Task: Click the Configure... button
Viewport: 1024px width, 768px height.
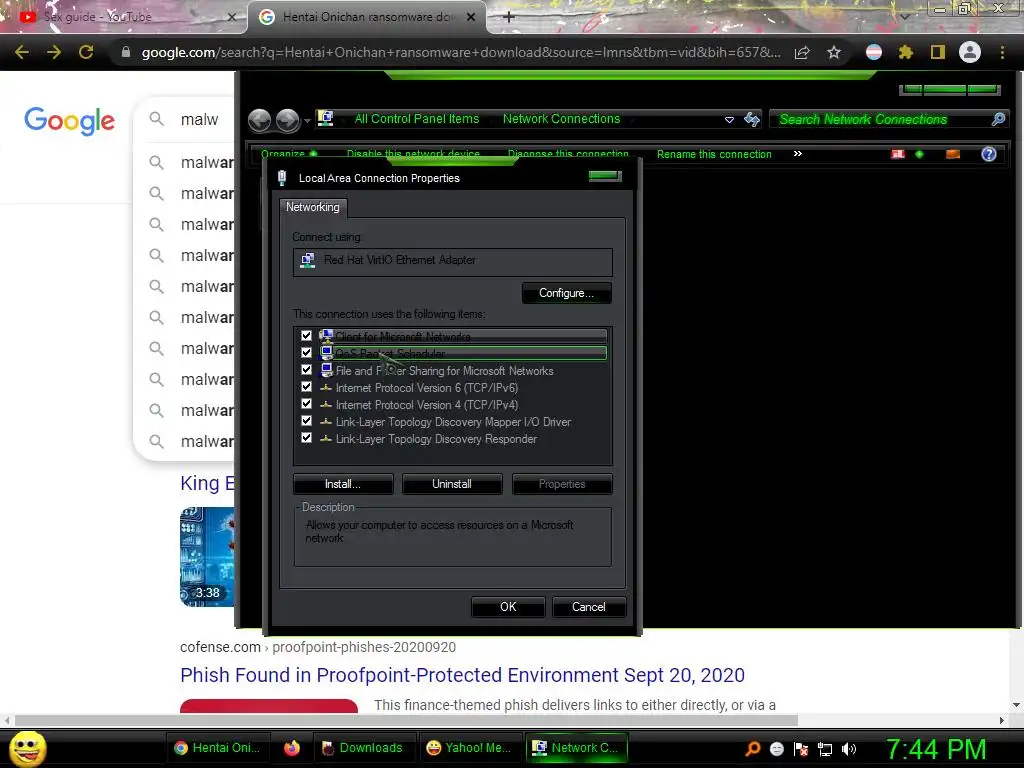Action: [x=566, y=293]
